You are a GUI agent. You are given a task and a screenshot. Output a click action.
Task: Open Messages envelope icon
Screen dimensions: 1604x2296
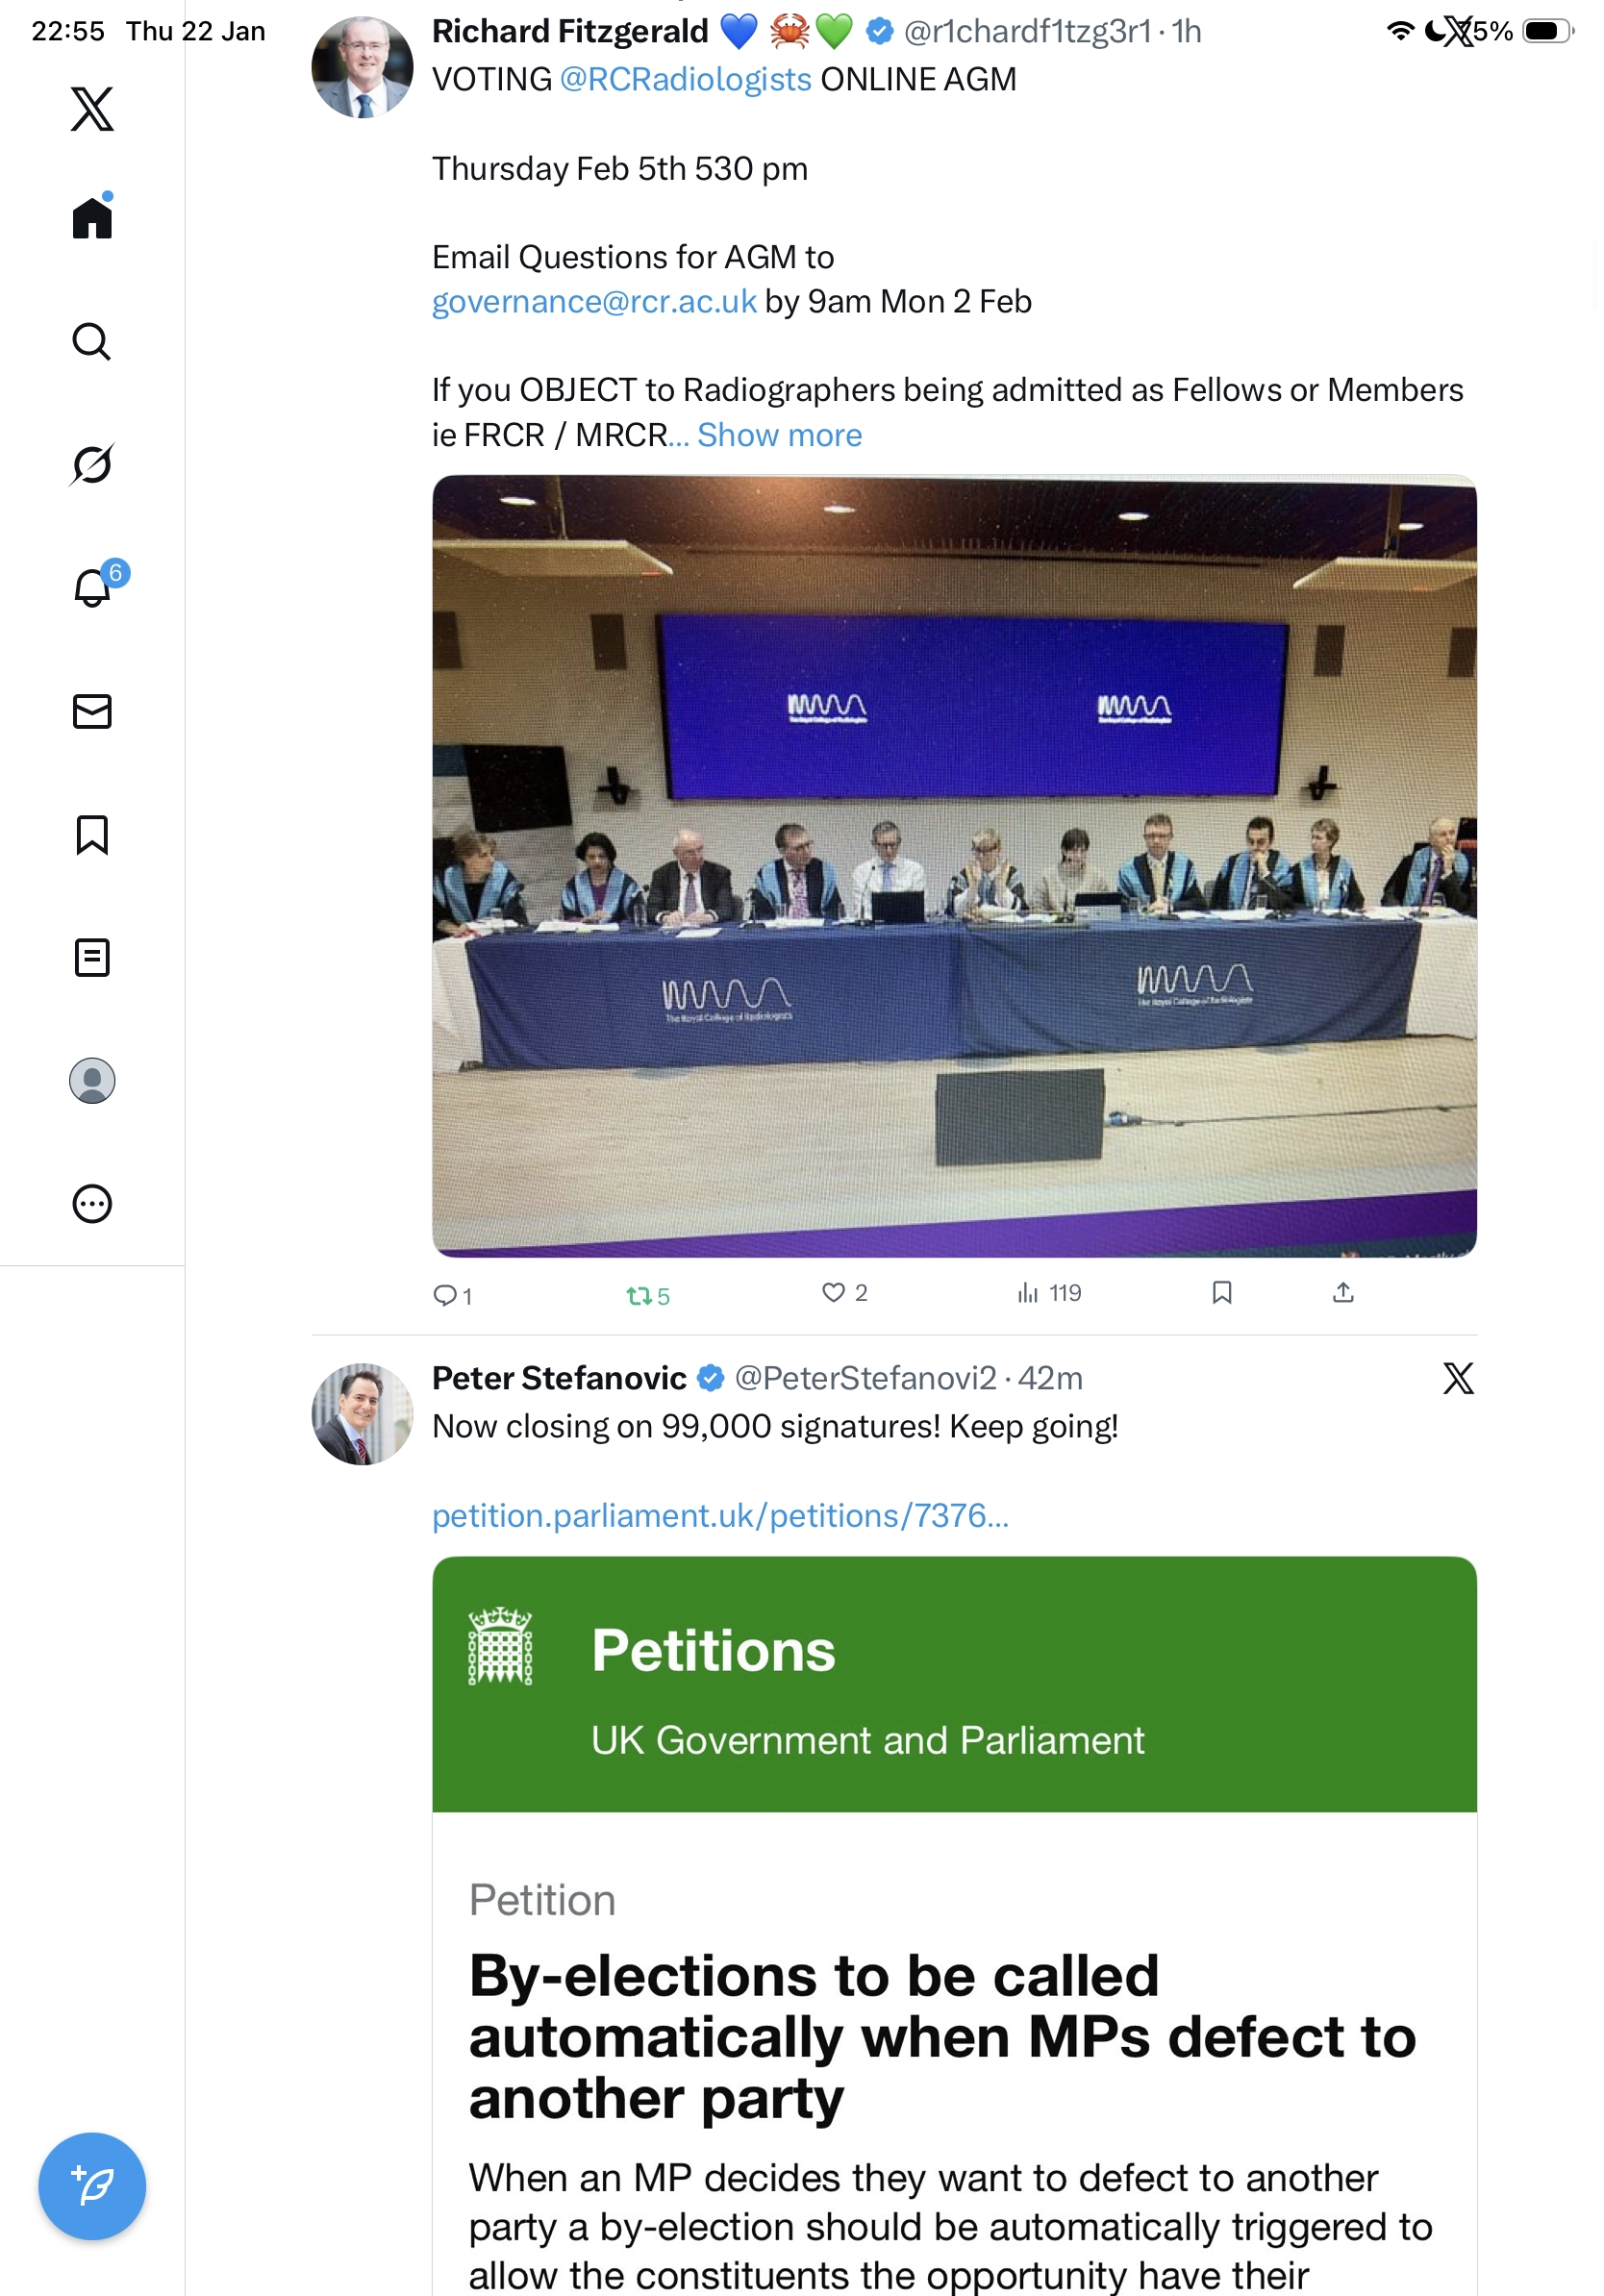tap(92, 712)
